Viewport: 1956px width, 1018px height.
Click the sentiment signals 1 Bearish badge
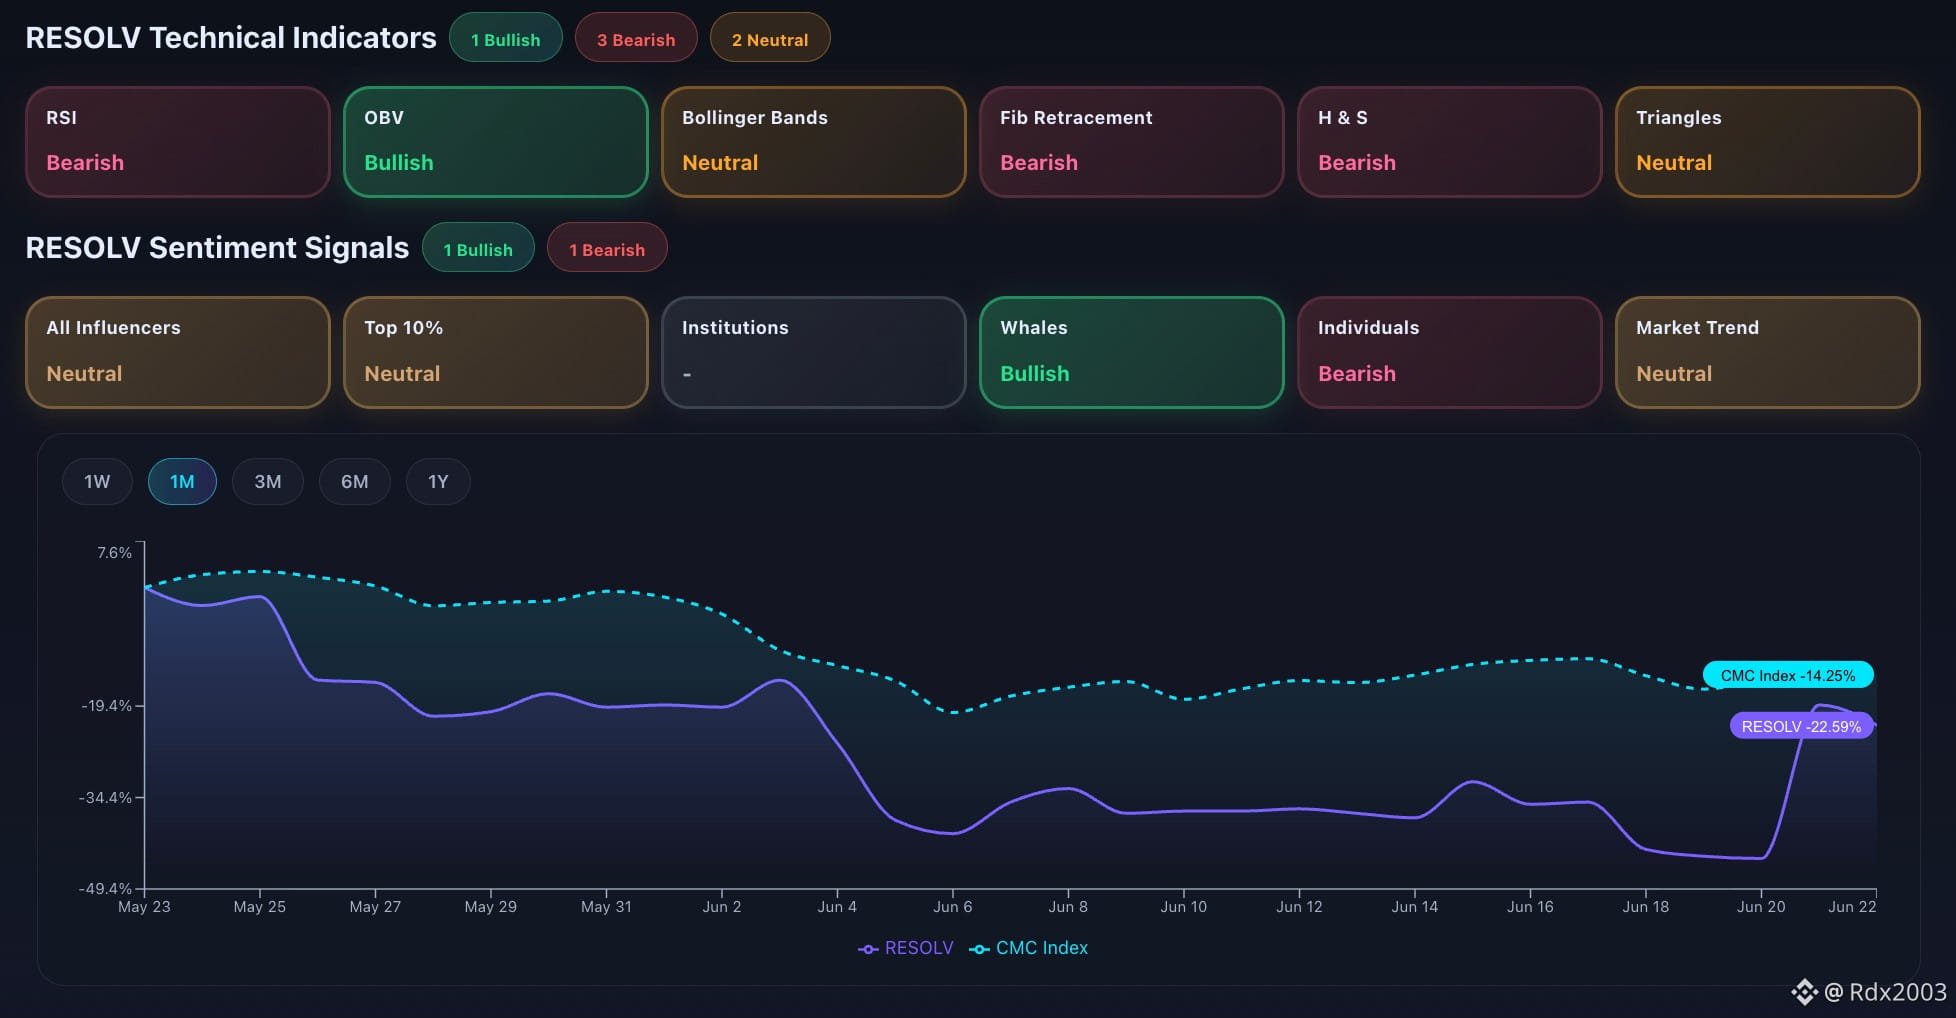607,248
